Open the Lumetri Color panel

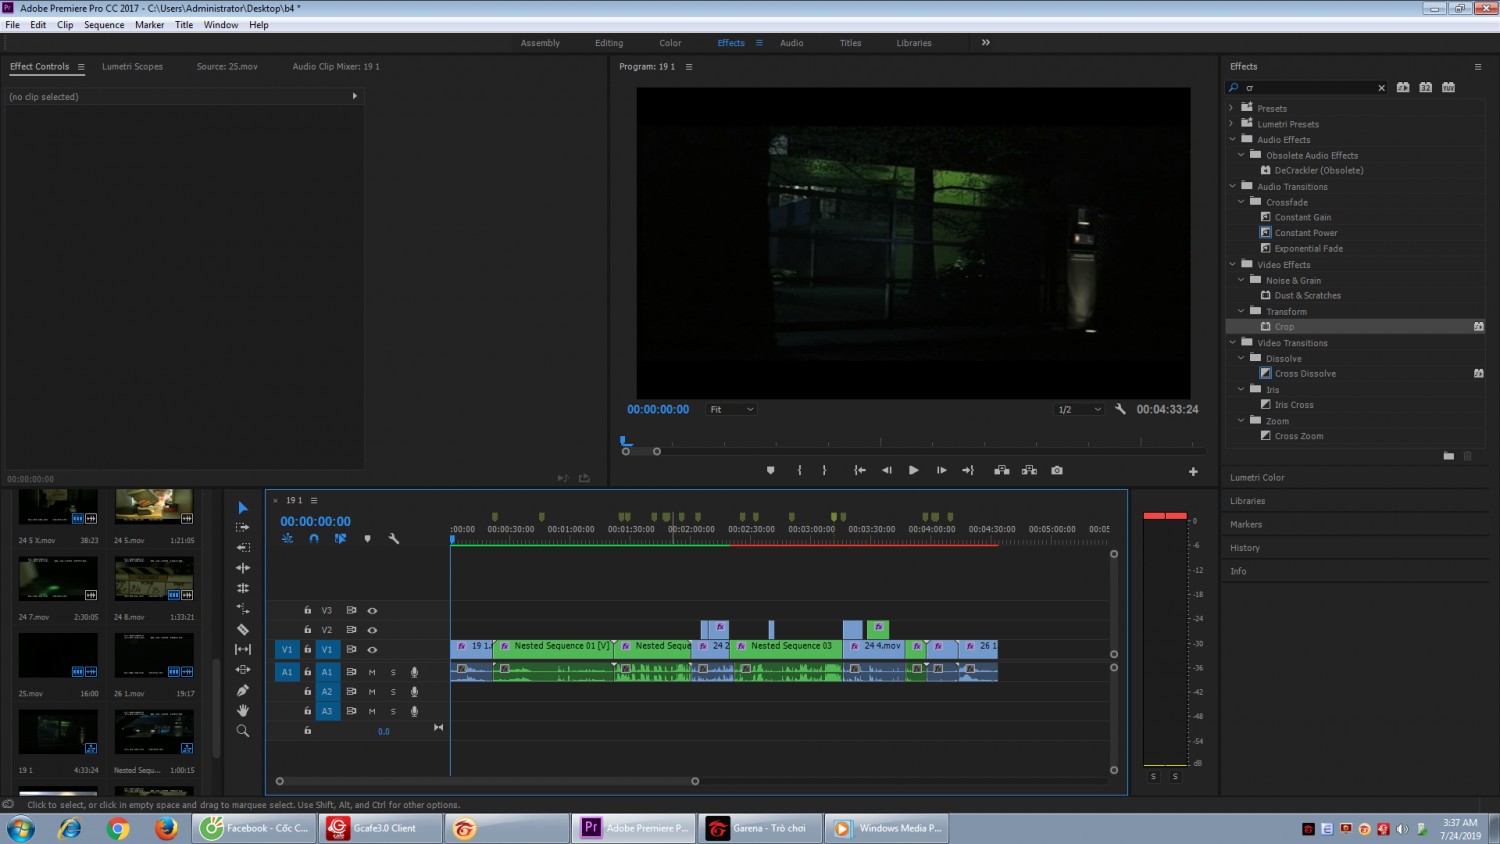point(1257,478)
